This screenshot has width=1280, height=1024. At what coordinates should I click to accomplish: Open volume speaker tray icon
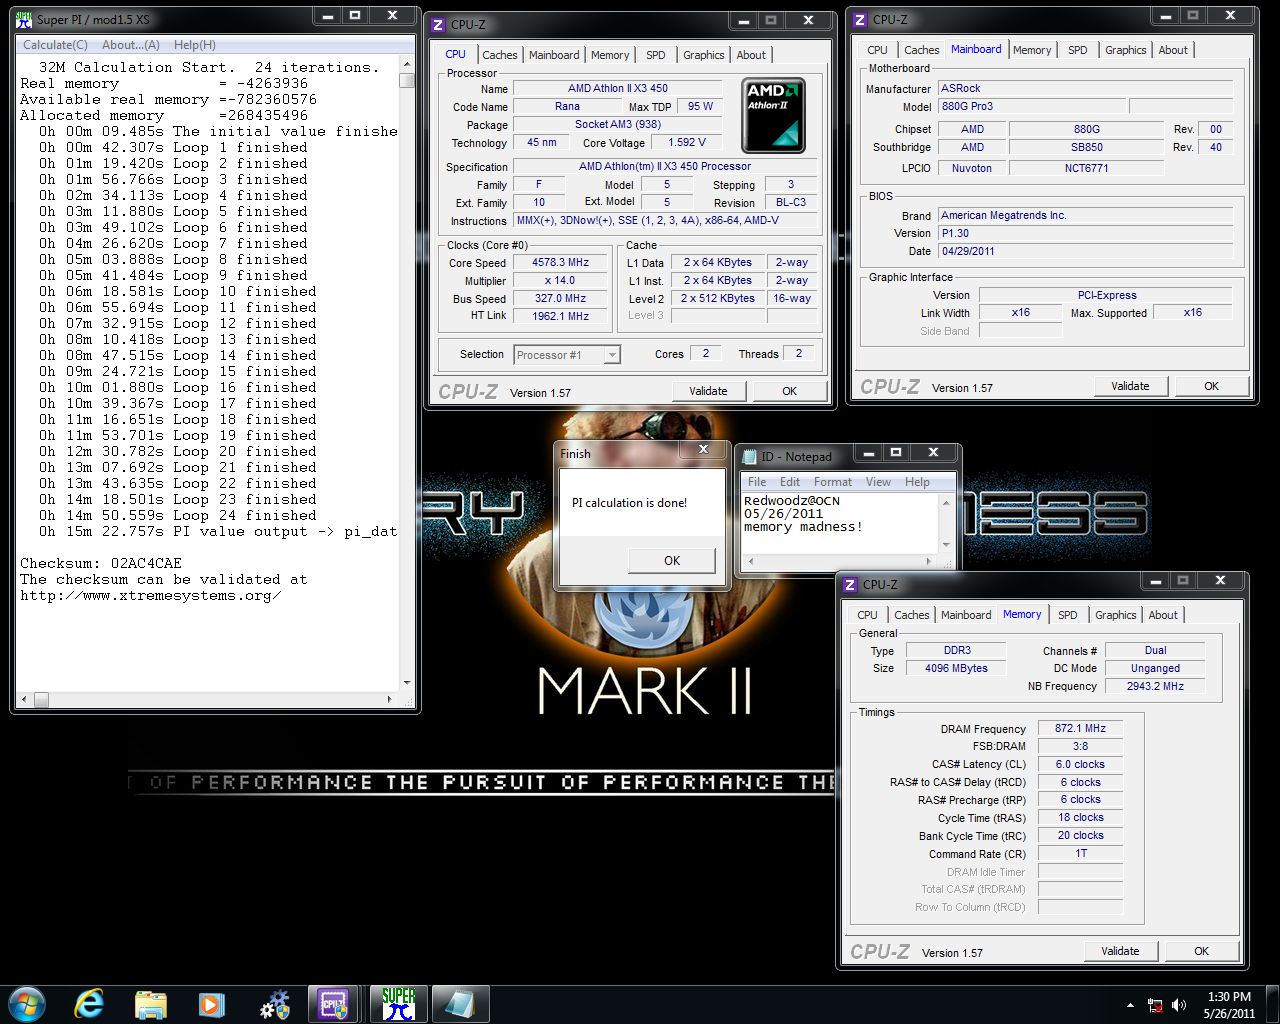click(x=1179, y=1005)
